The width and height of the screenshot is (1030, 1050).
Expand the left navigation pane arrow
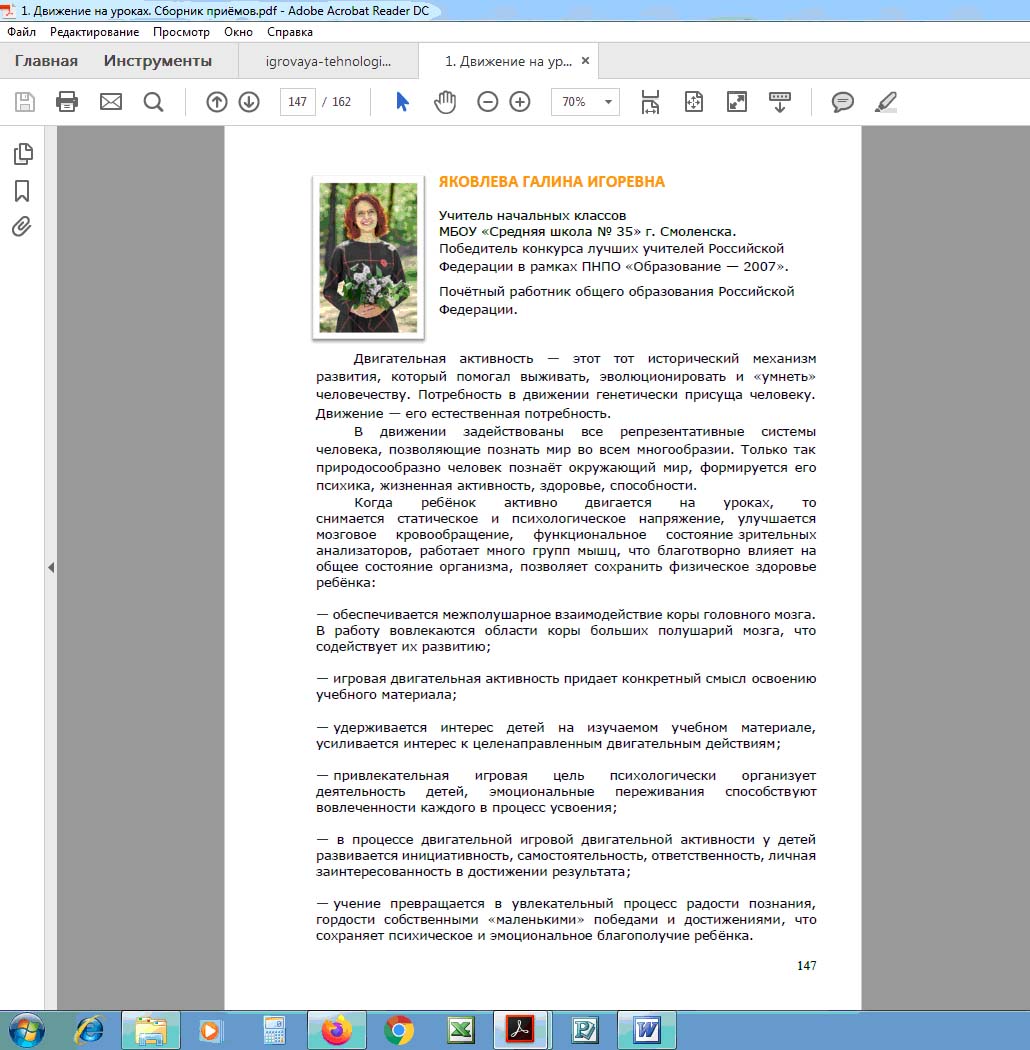[x=51, y=568]
